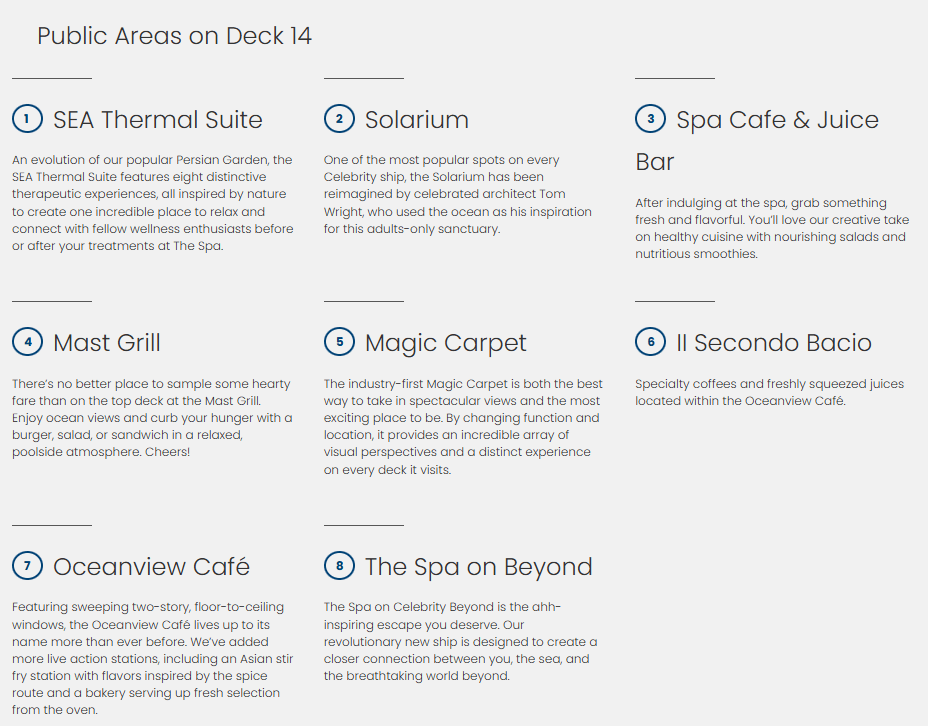Viewport: 928px width, 726px height.
Task: Click the Public Areas on Deck 14 title
Action: coord(175,36)
